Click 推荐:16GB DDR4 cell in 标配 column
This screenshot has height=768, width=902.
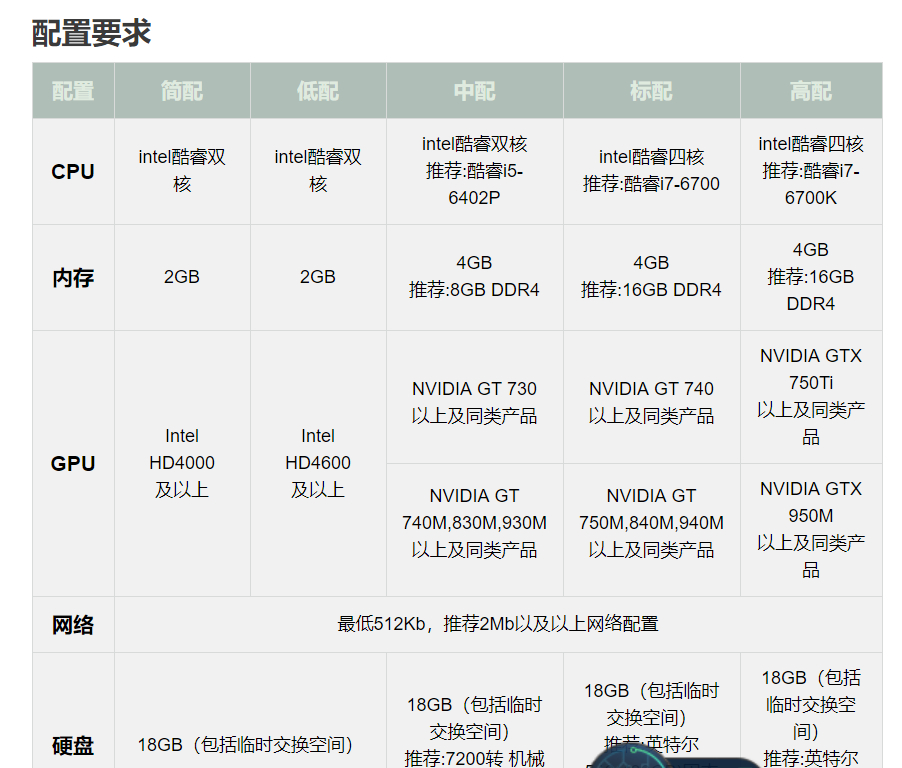click(651, 277)
